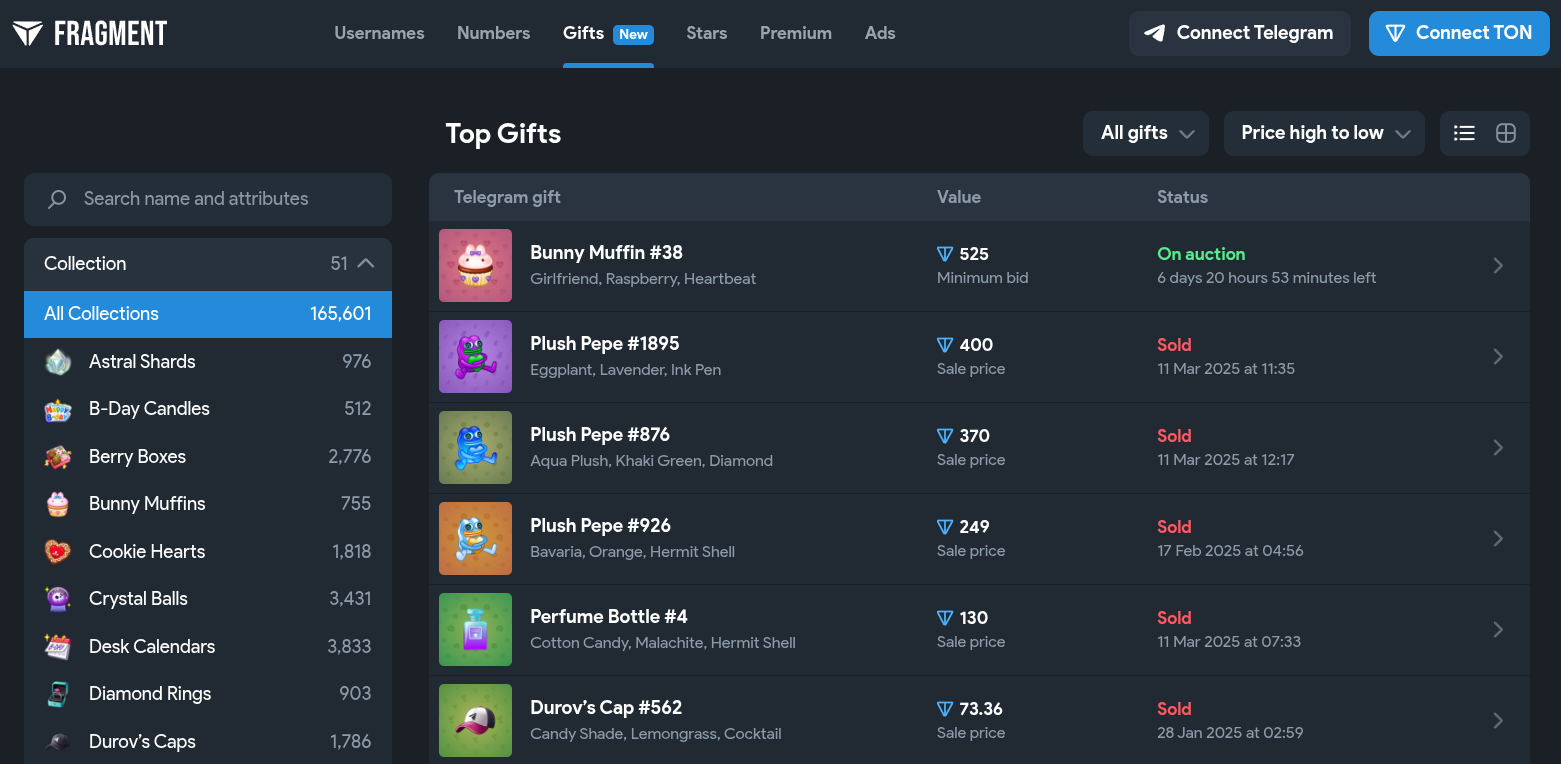Click the Value column header

point(959,197)
